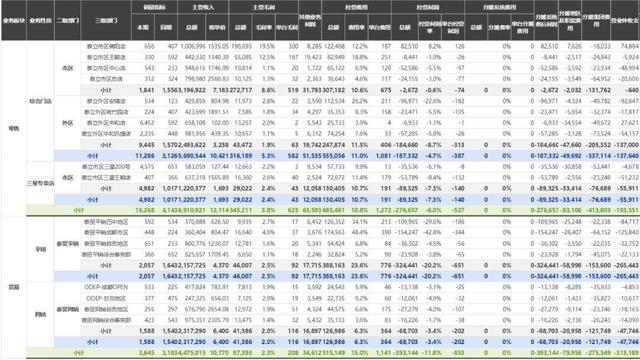Select the cell showing 1891.51
Image resolution: width=640 pixels, height=360 pixels.
pyautogui.click(x=218, y=112)
